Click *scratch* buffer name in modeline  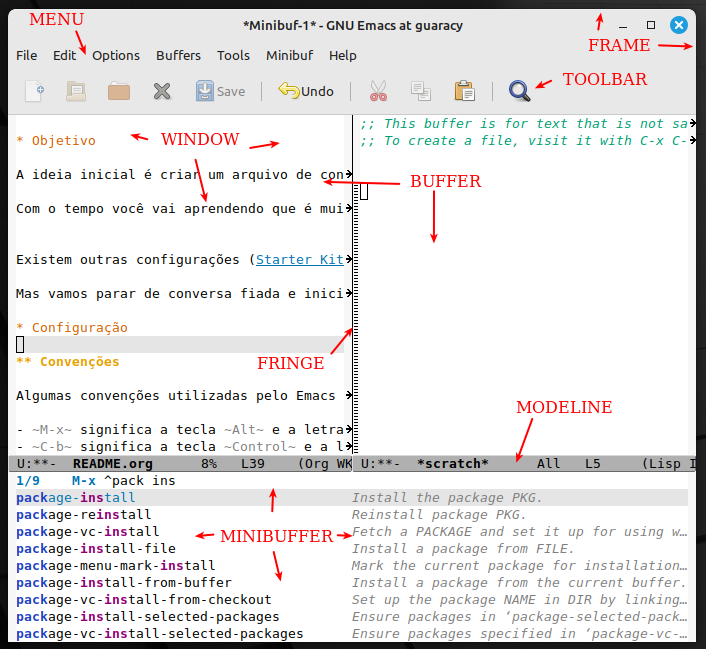point(453,464)
